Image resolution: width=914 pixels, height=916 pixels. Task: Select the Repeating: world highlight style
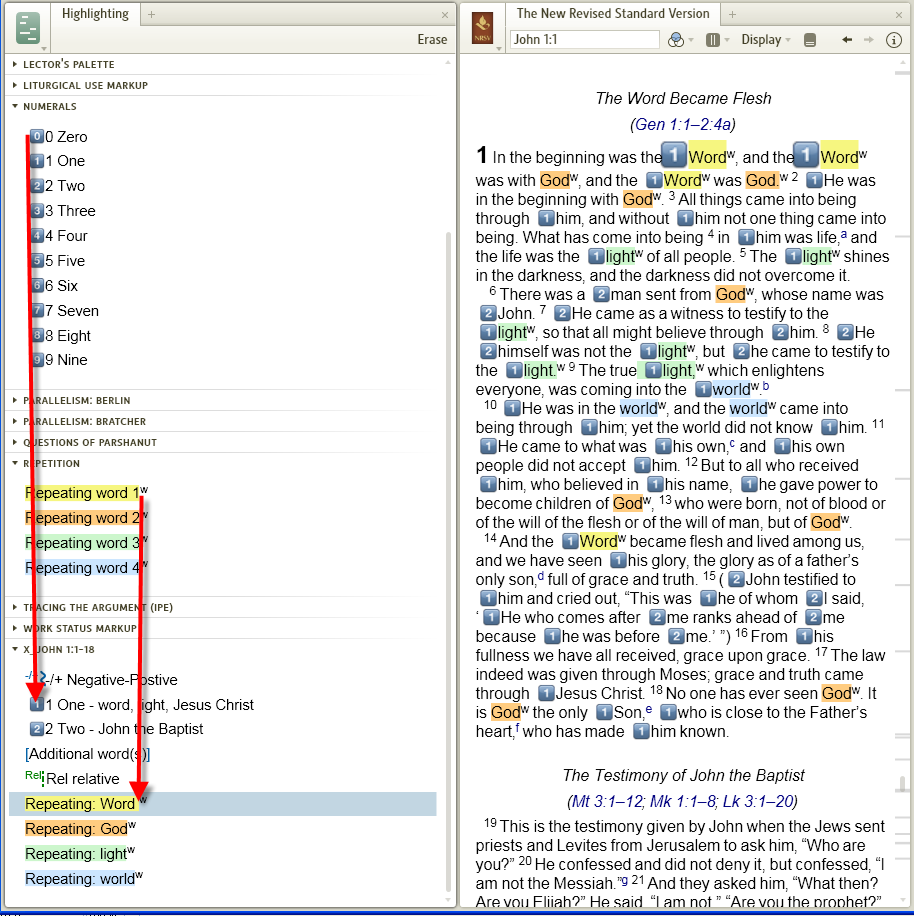tap(84, 879)
